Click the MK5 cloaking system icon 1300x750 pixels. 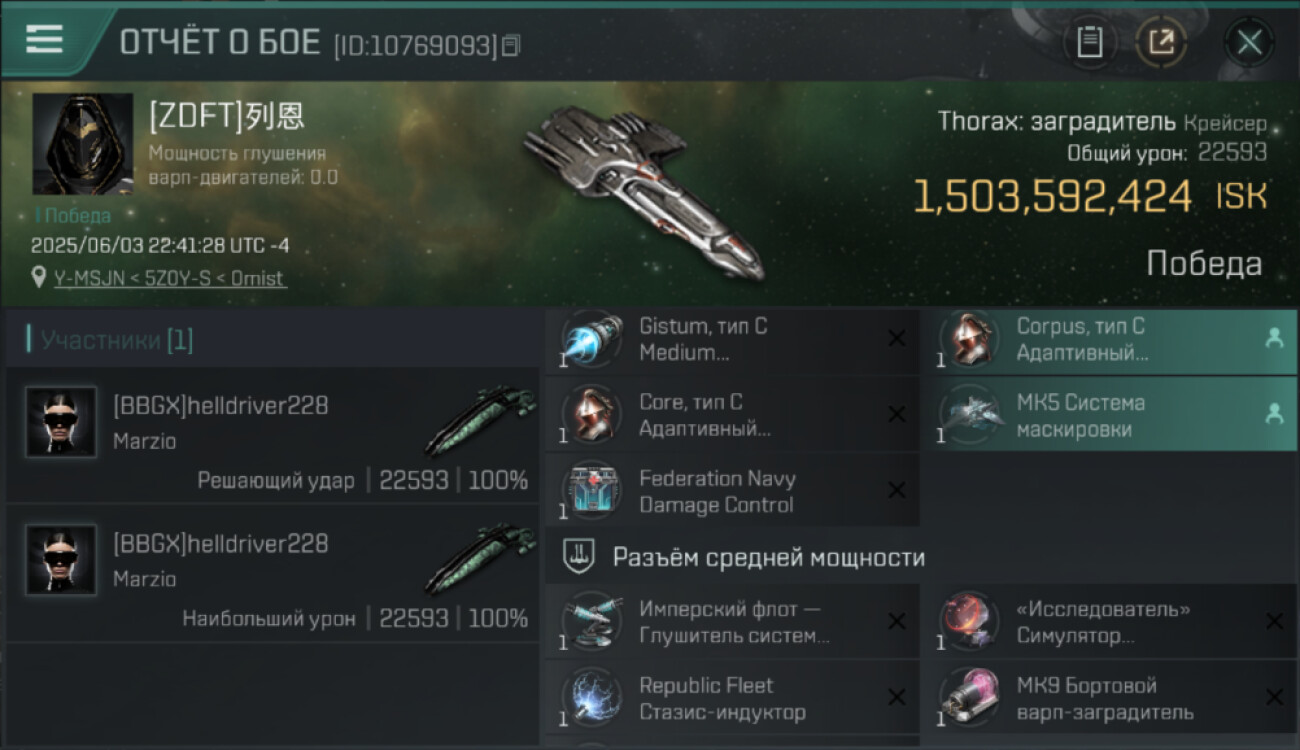tap(969, 415)
